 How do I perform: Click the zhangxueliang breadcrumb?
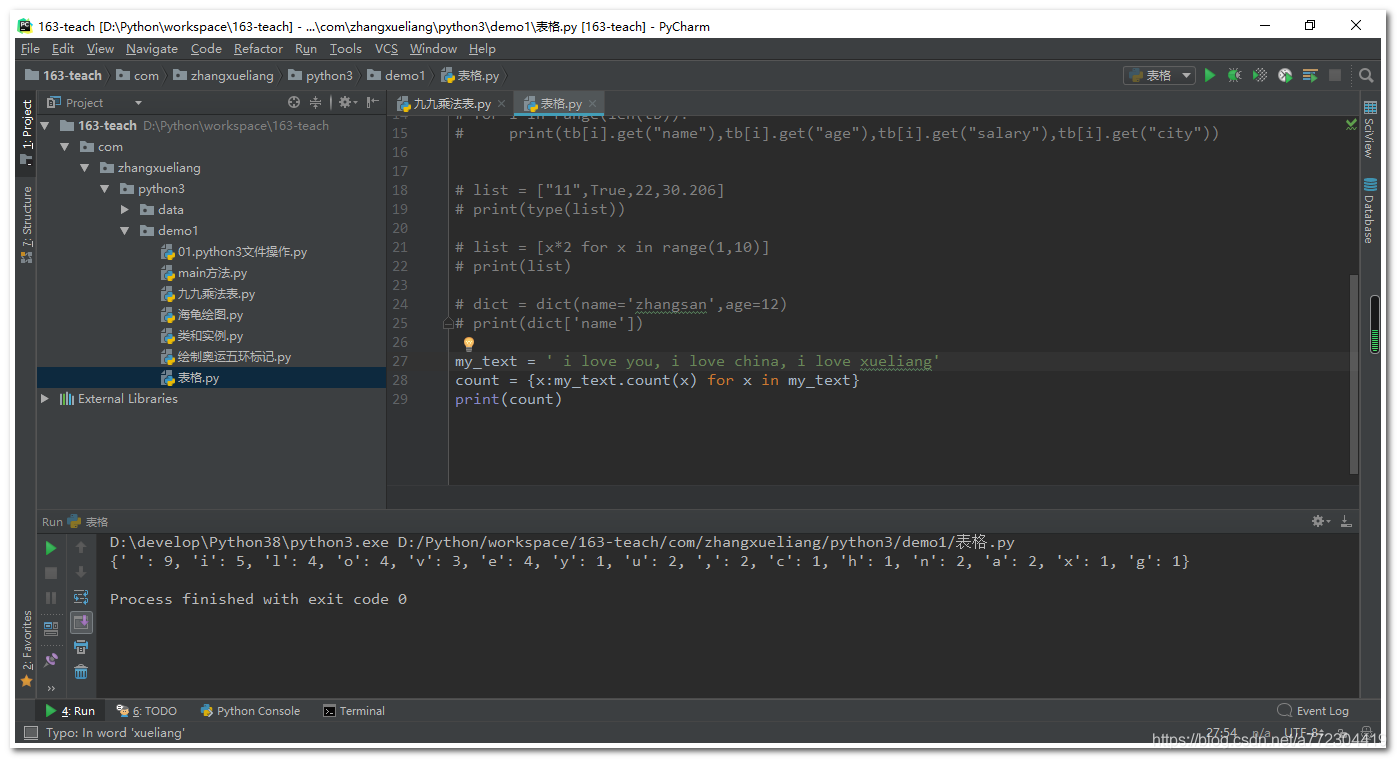[x=223, y=75]
